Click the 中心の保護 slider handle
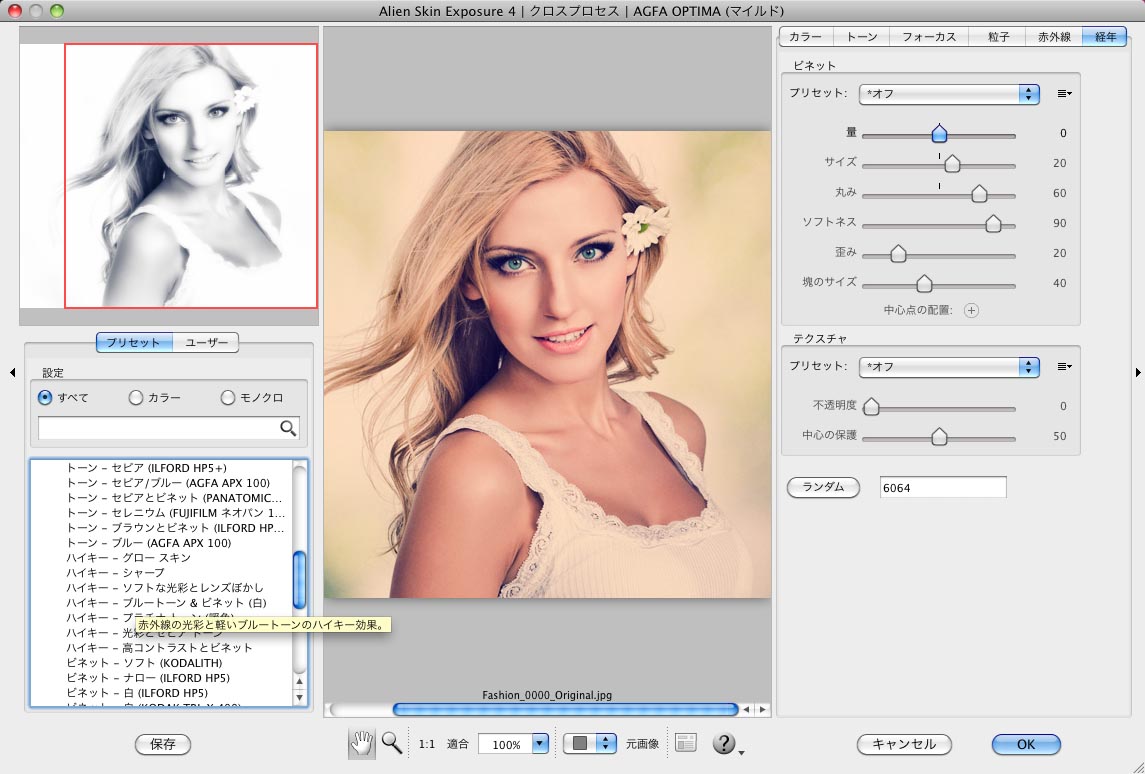Screen dimensions: 1145x774 [x=939, y=437]
